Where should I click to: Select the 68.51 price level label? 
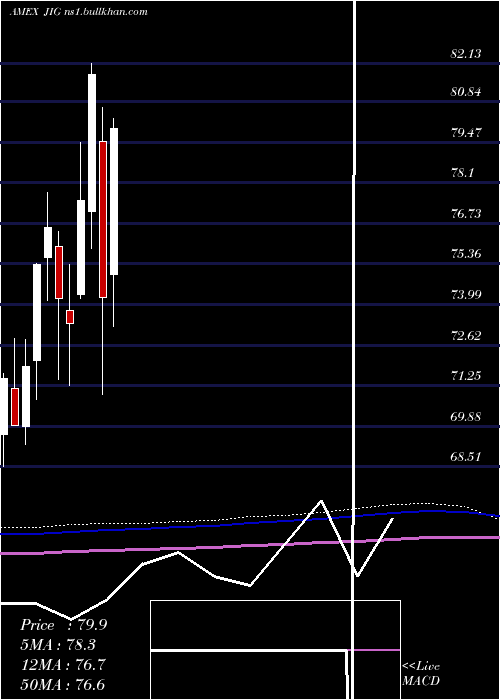[466, 457]
